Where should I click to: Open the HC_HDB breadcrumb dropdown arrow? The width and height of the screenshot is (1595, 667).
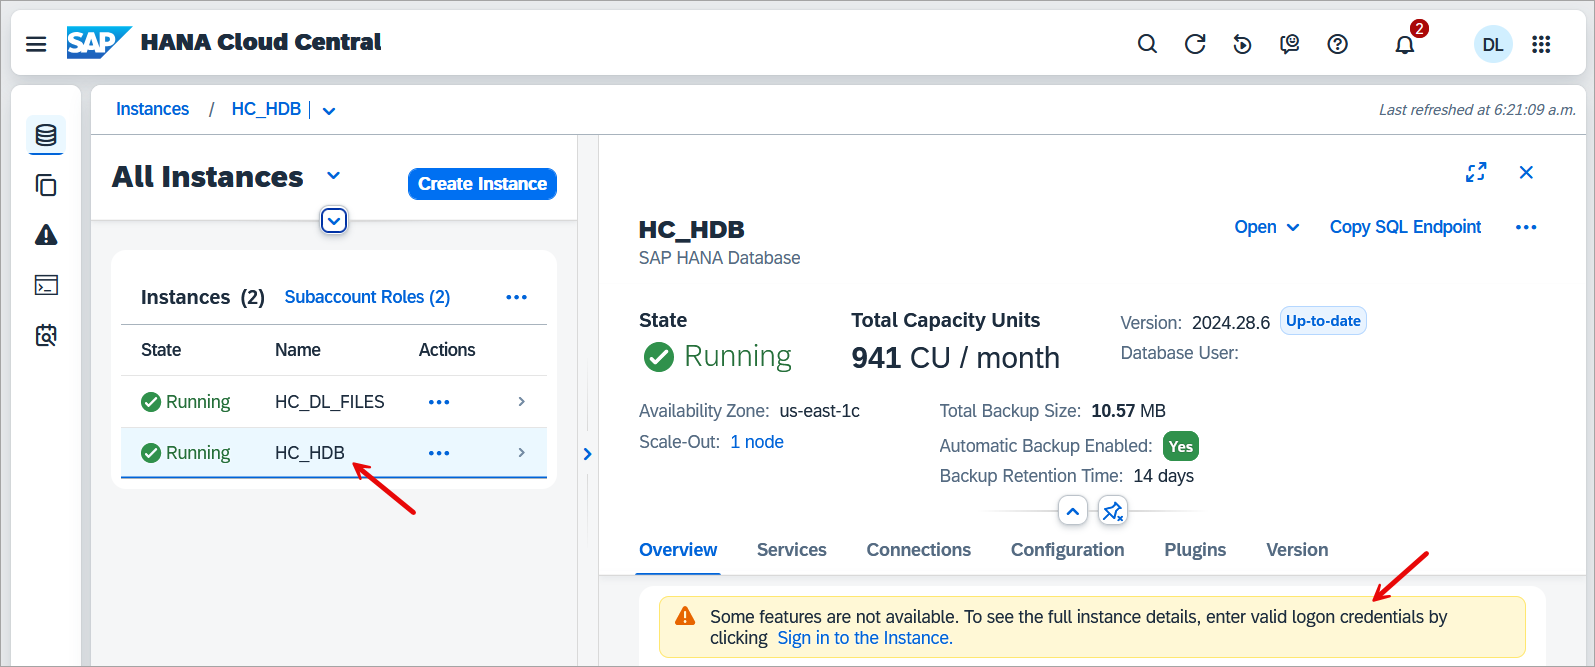click(329, 111)
